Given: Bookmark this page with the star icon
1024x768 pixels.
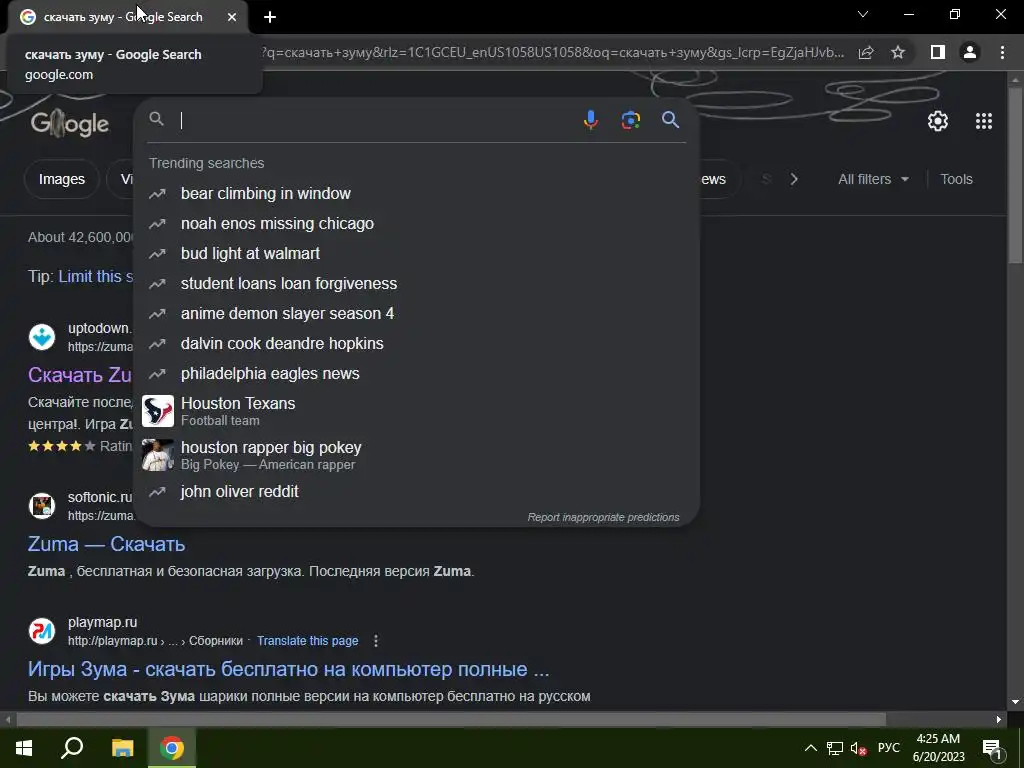Looking at the screenshot, I should pyautogui.click(x=898, y=52).
